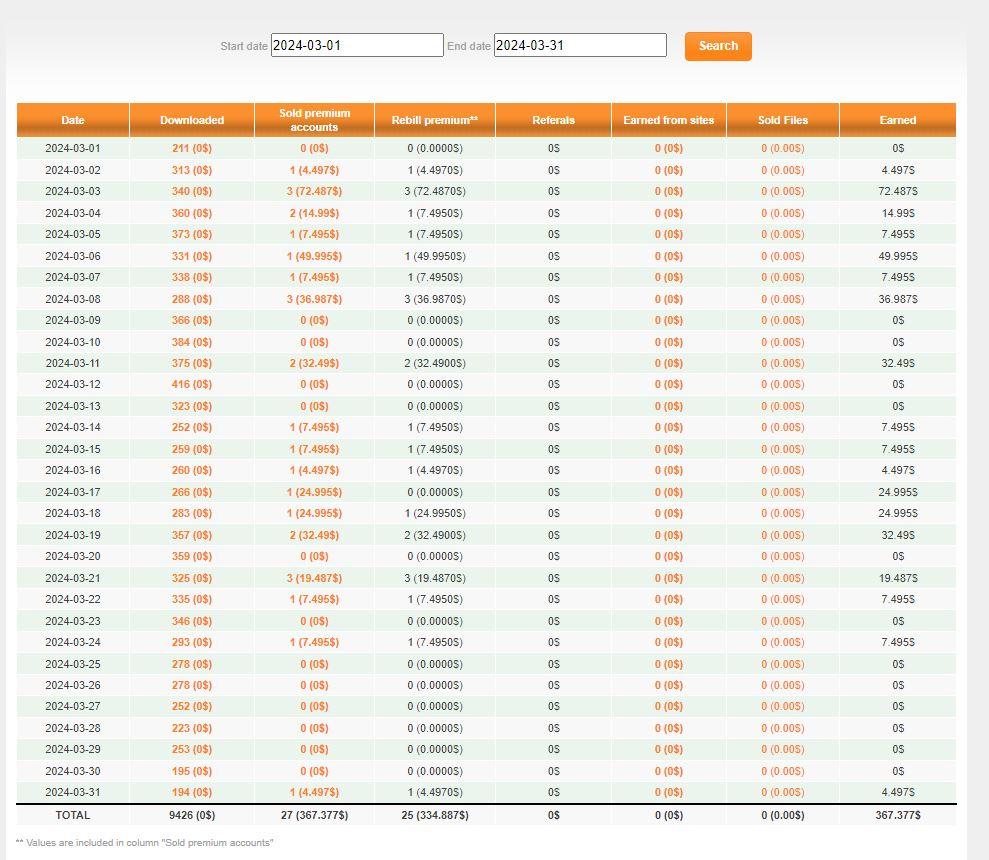The image size is (989, 860).
Task: Click the Sold premium accounts header
Action: click(x=314, y=120)
